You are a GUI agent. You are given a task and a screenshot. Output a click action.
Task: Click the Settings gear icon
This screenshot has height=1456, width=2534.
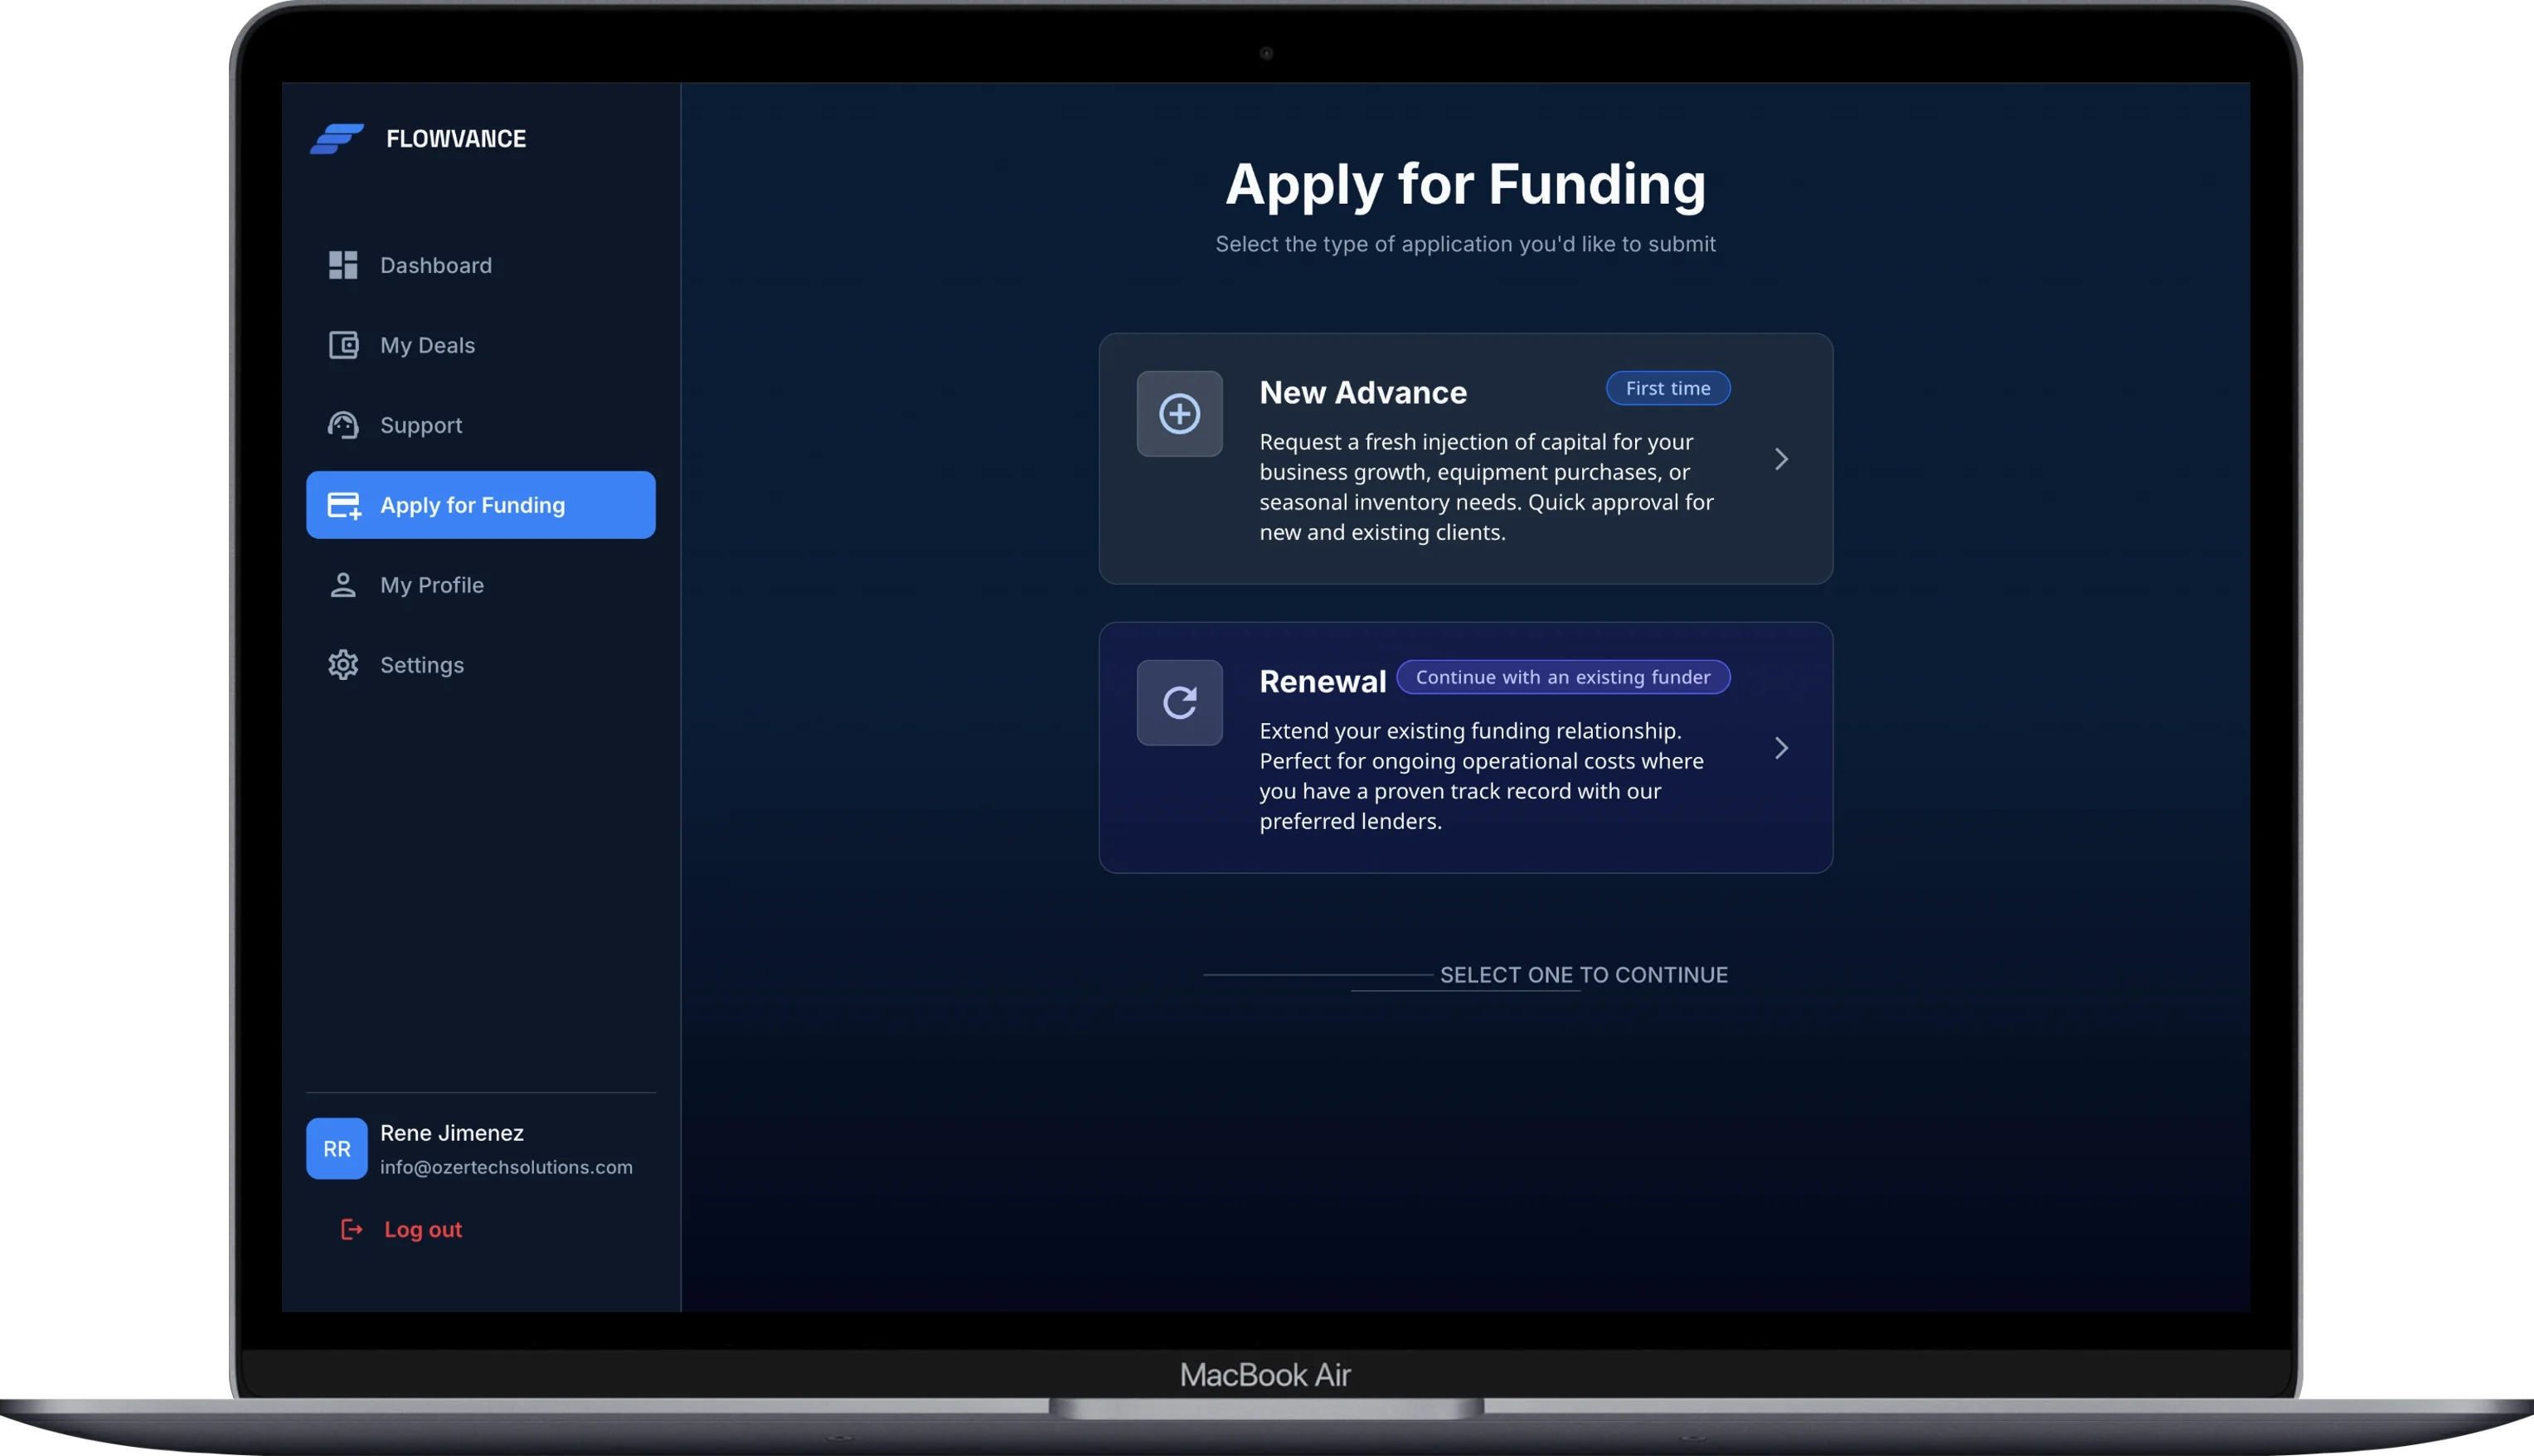[343, 665]
